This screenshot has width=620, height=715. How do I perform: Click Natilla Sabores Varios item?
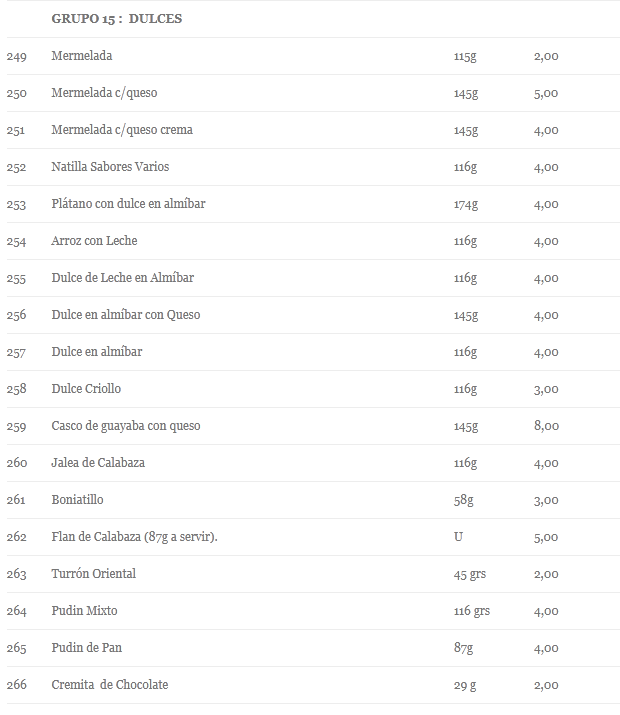(x=110, y=166)
